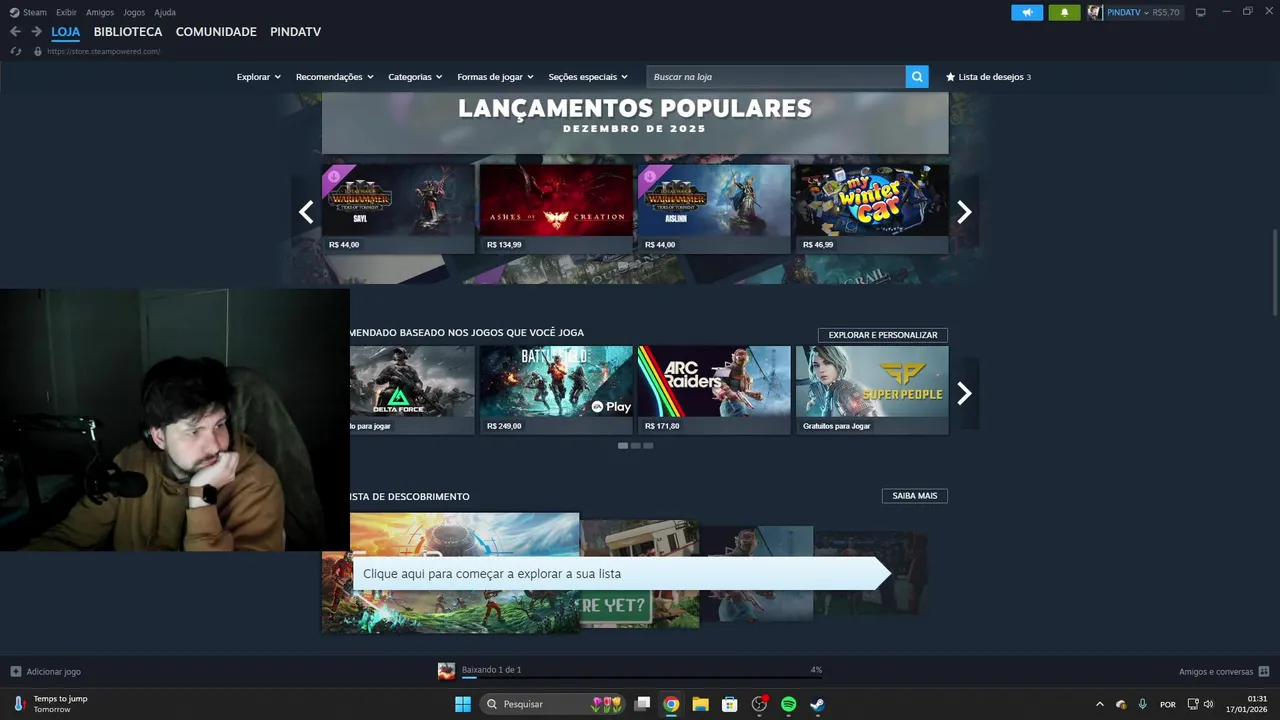
Task: Open Microsoft Store from the taskbar
Action: (x=730, y=704)
